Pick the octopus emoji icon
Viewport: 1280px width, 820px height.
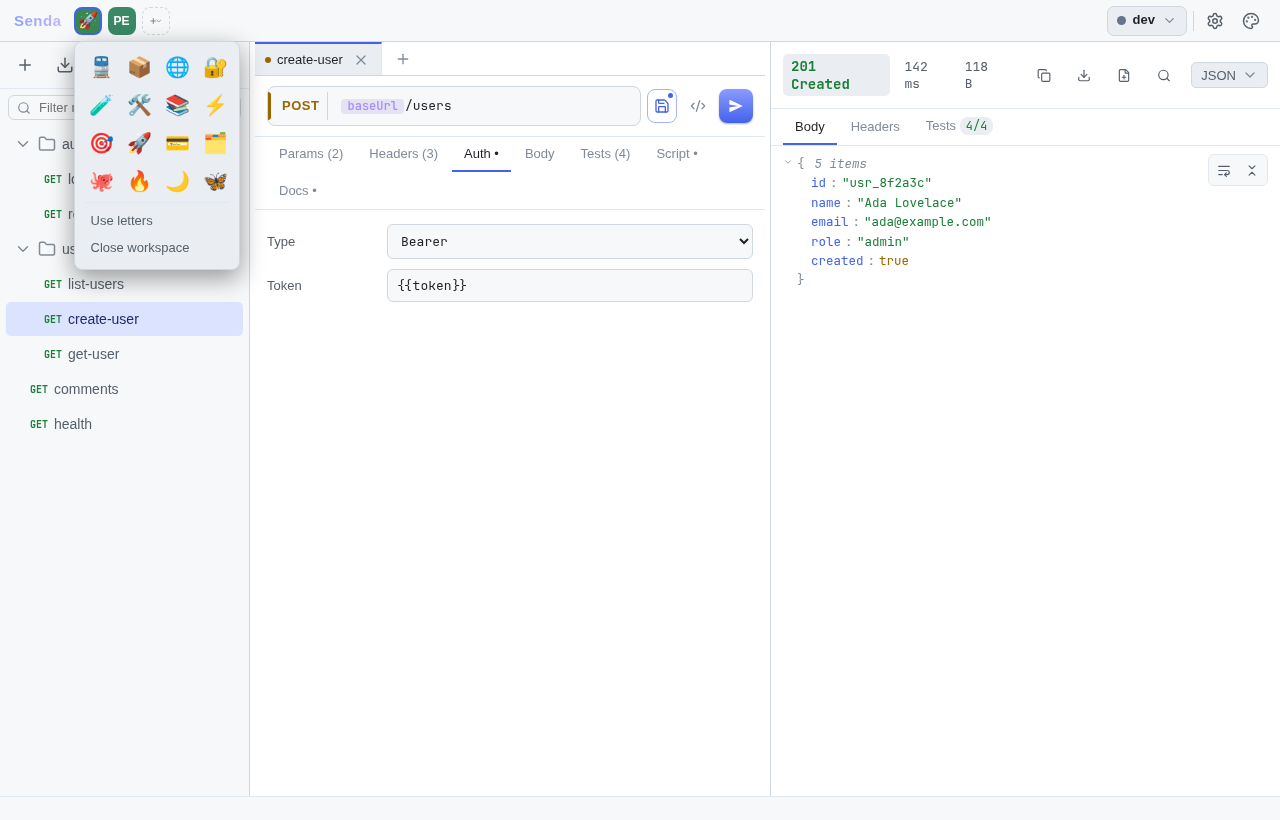[x=101, y=181]
